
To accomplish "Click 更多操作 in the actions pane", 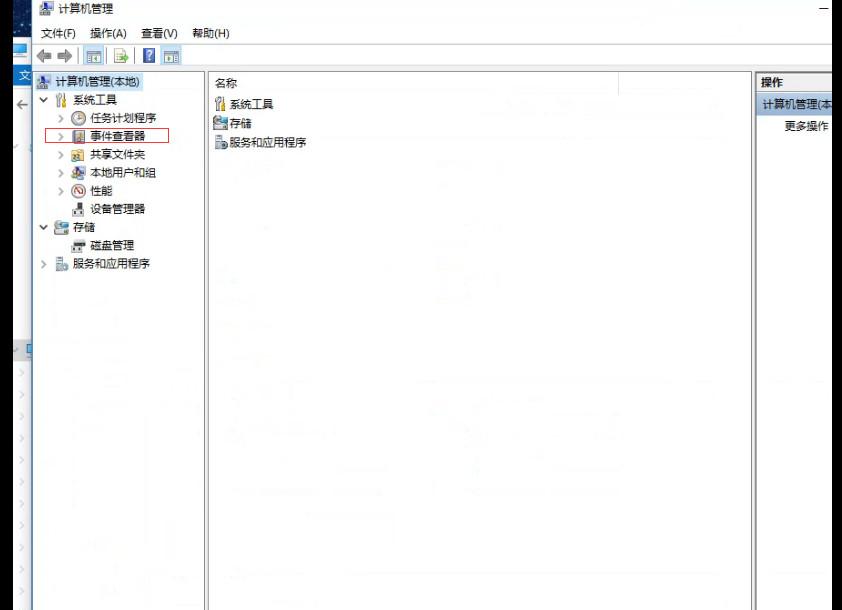I will [806, 126].
